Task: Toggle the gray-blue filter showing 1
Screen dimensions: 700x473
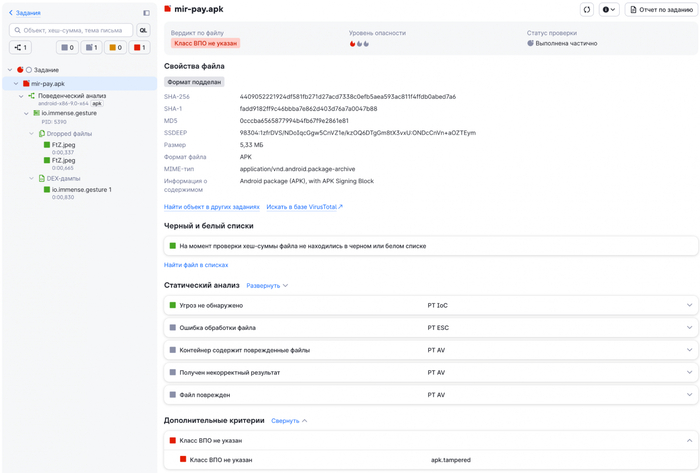Action: (x=92, y=47)
